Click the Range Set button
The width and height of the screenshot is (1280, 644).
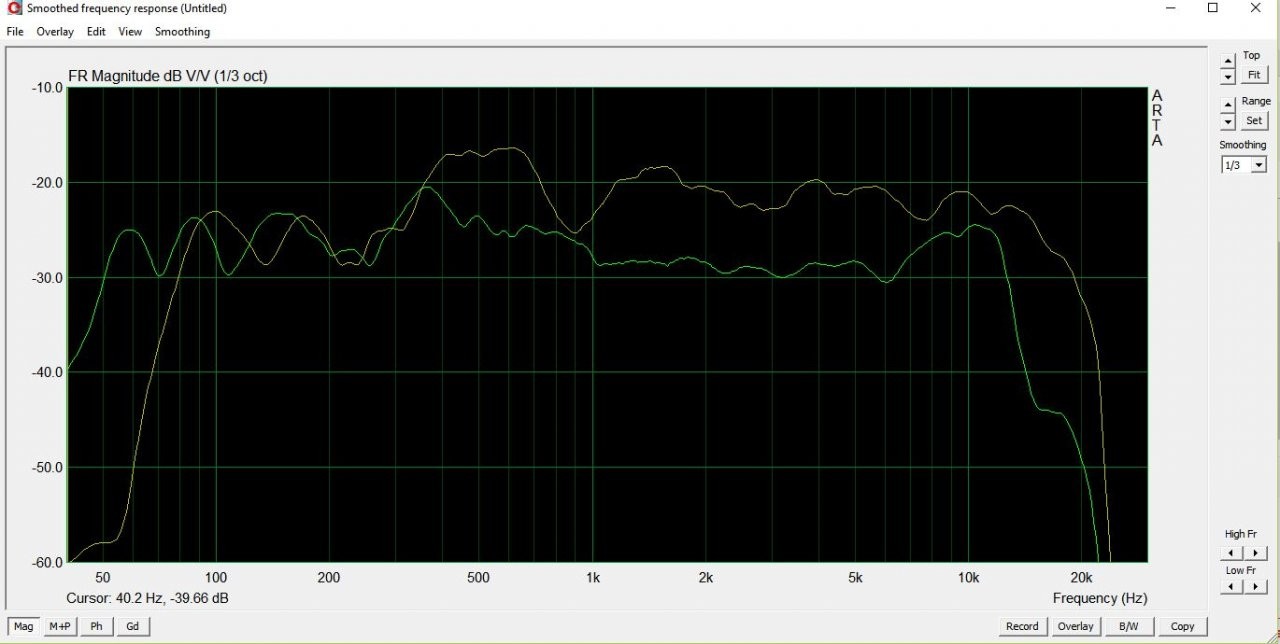1254,120
